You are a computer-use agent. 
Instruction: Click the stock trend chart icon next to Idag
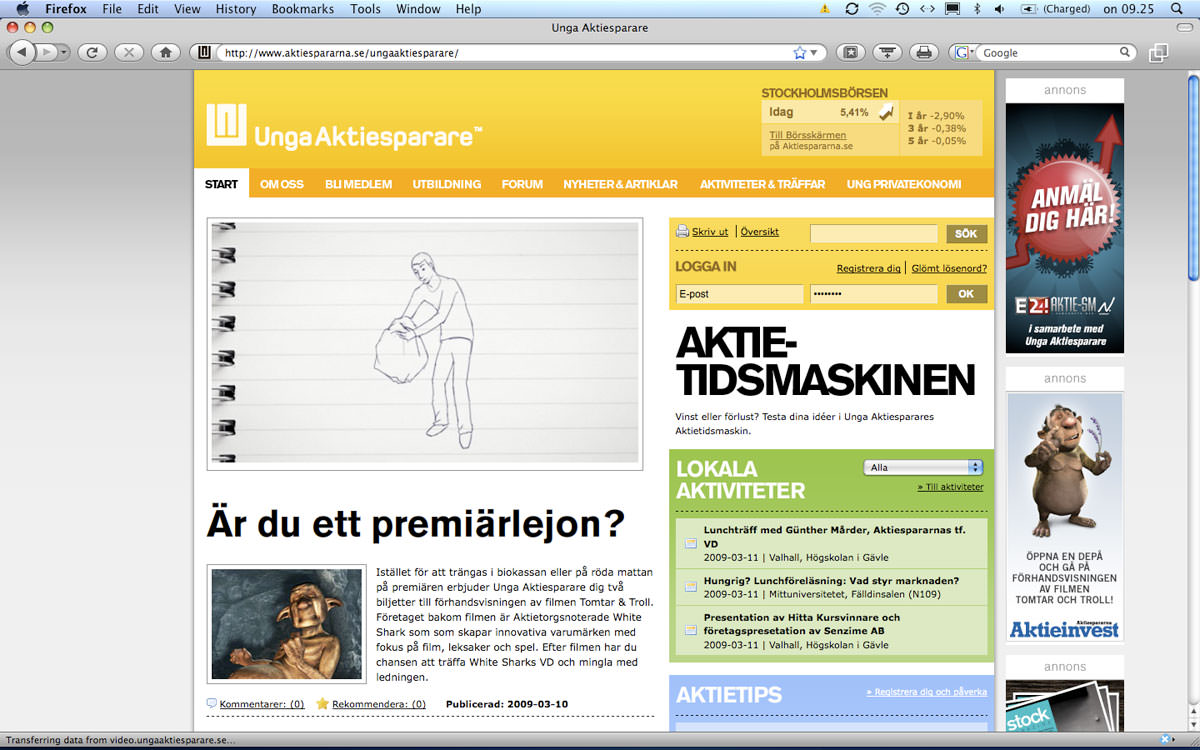(x=885, y=113)
